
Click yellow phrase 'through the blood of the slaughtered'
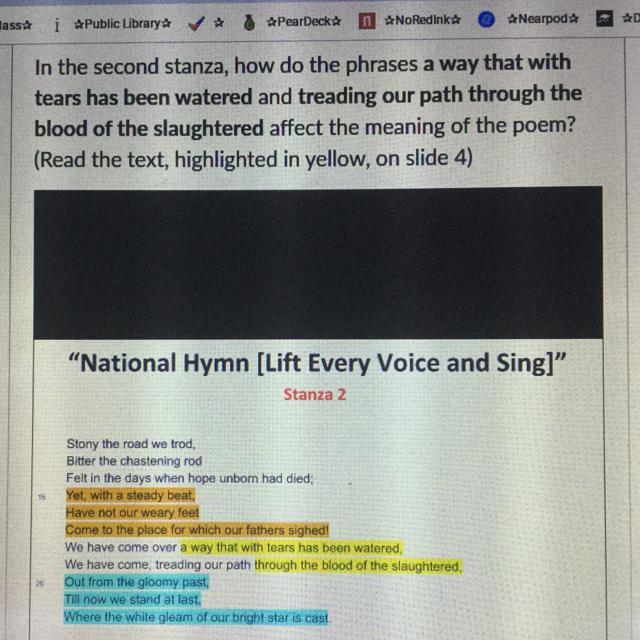pyautogui.click(x=358, y=566)
